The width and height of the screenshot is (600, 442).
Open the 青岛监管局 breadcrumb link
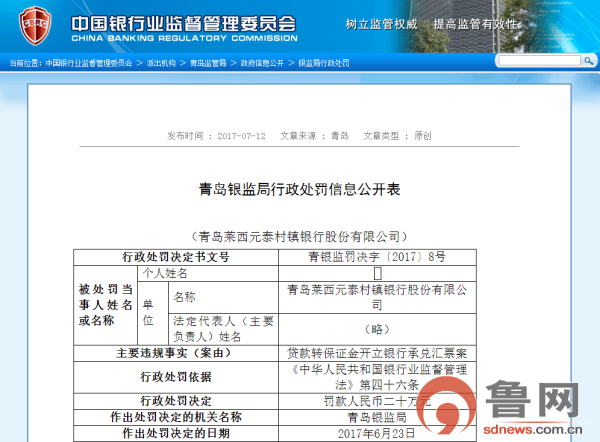[208, 63]
